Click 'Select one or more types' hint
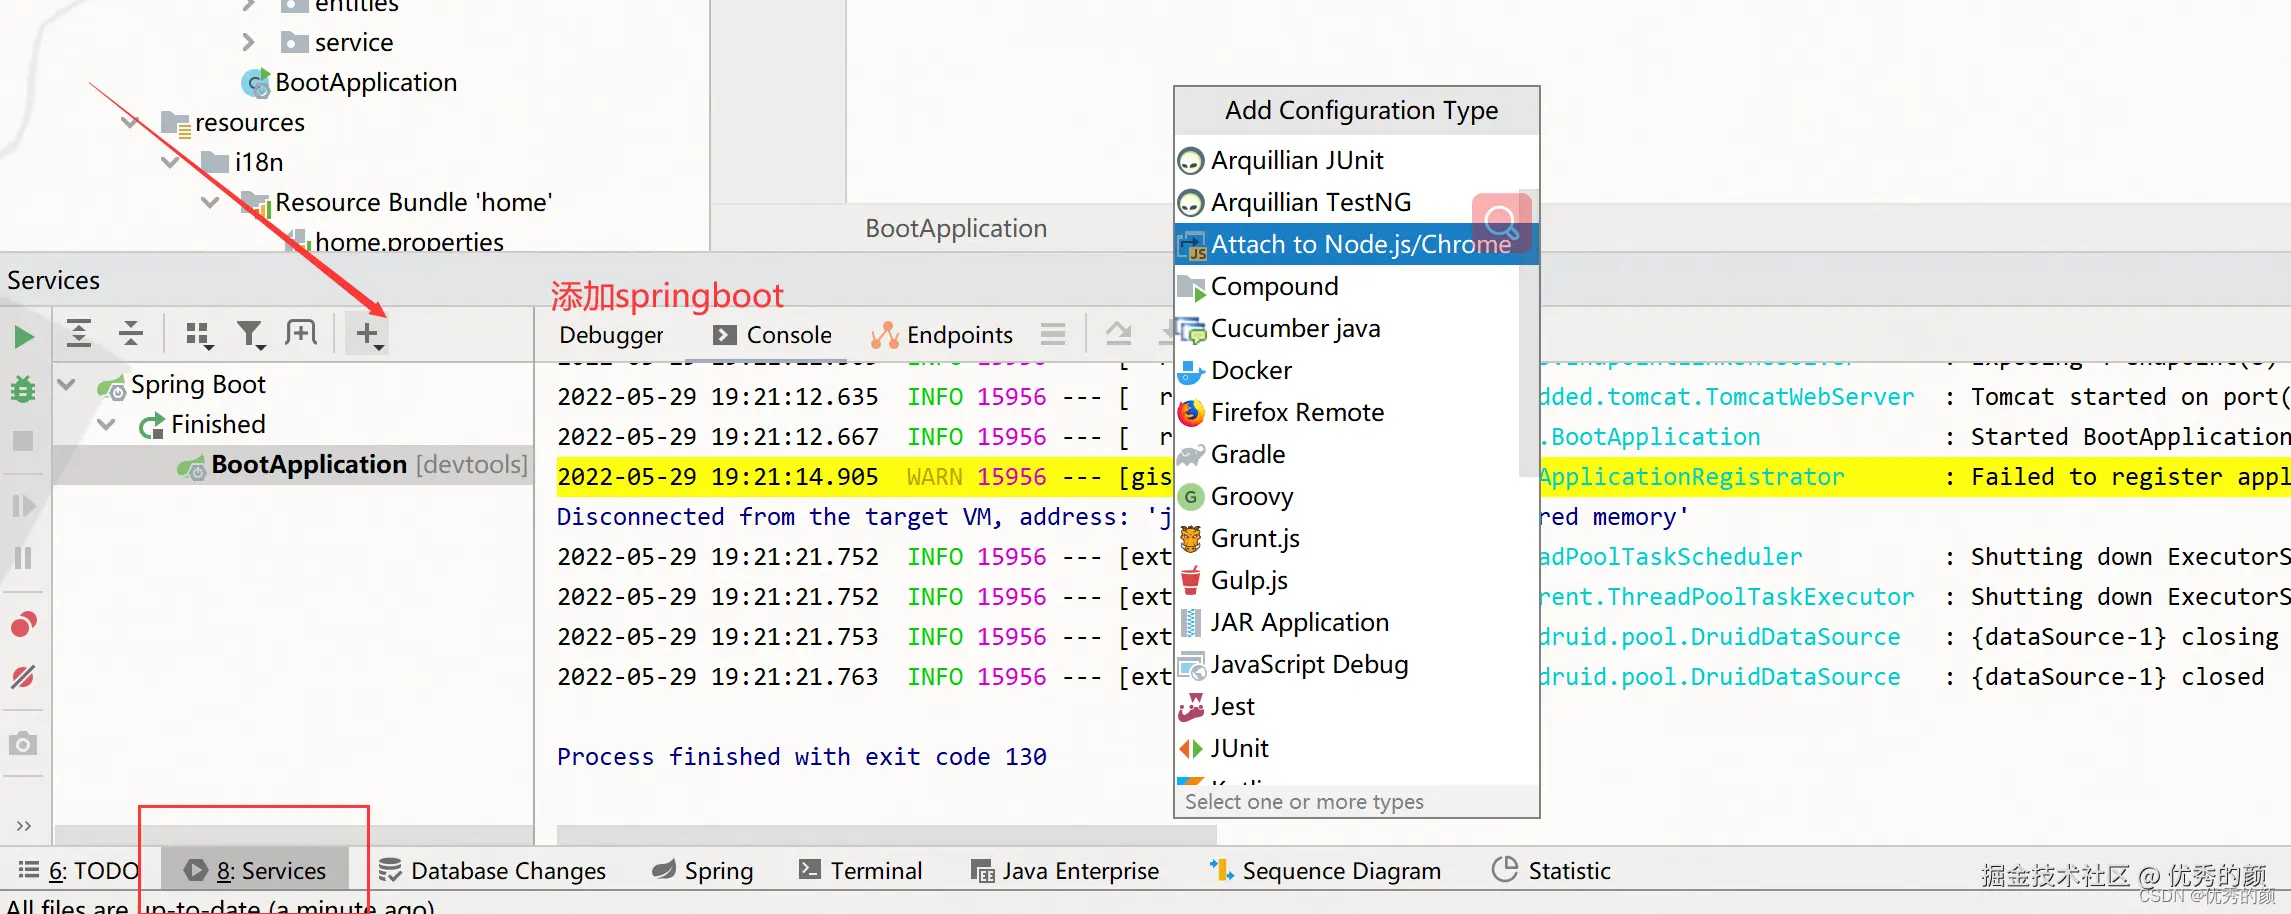This screenshot has width=2291, height=914. 1304,802
